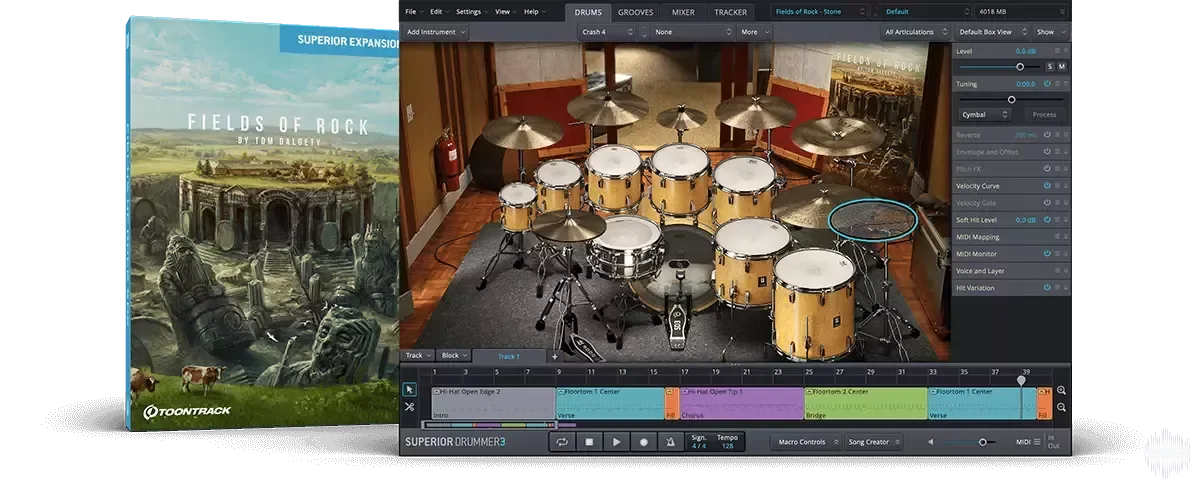The height and width of the screenshot is (488, 1200).
Task: Toggle MIDI Monitor power button
Action: [1048, 254]
